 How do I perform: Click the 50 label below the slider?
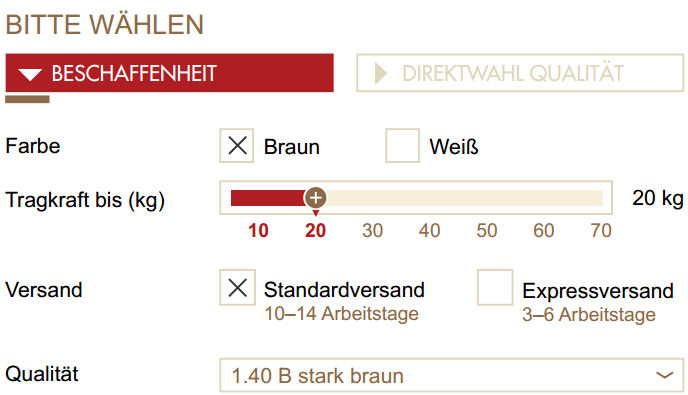tap(487, 231)
